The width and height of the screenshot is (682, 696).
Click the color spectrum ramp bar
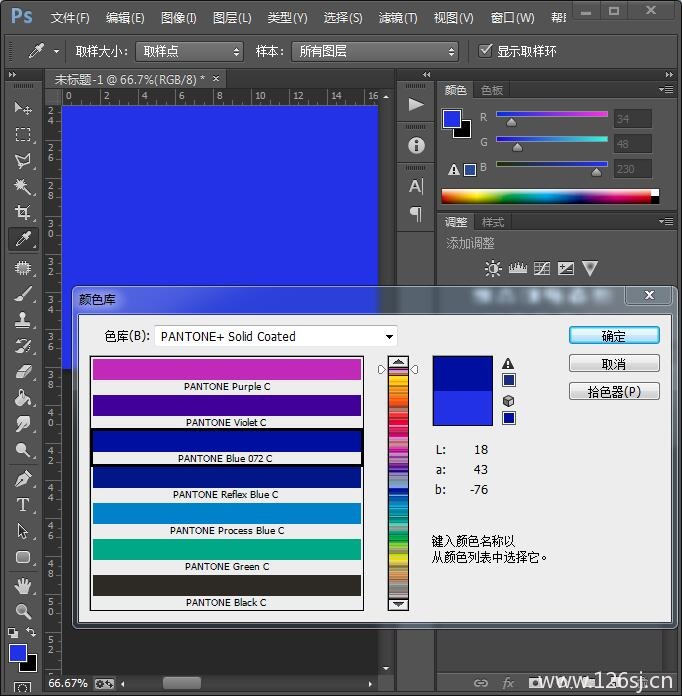point(550,197)
